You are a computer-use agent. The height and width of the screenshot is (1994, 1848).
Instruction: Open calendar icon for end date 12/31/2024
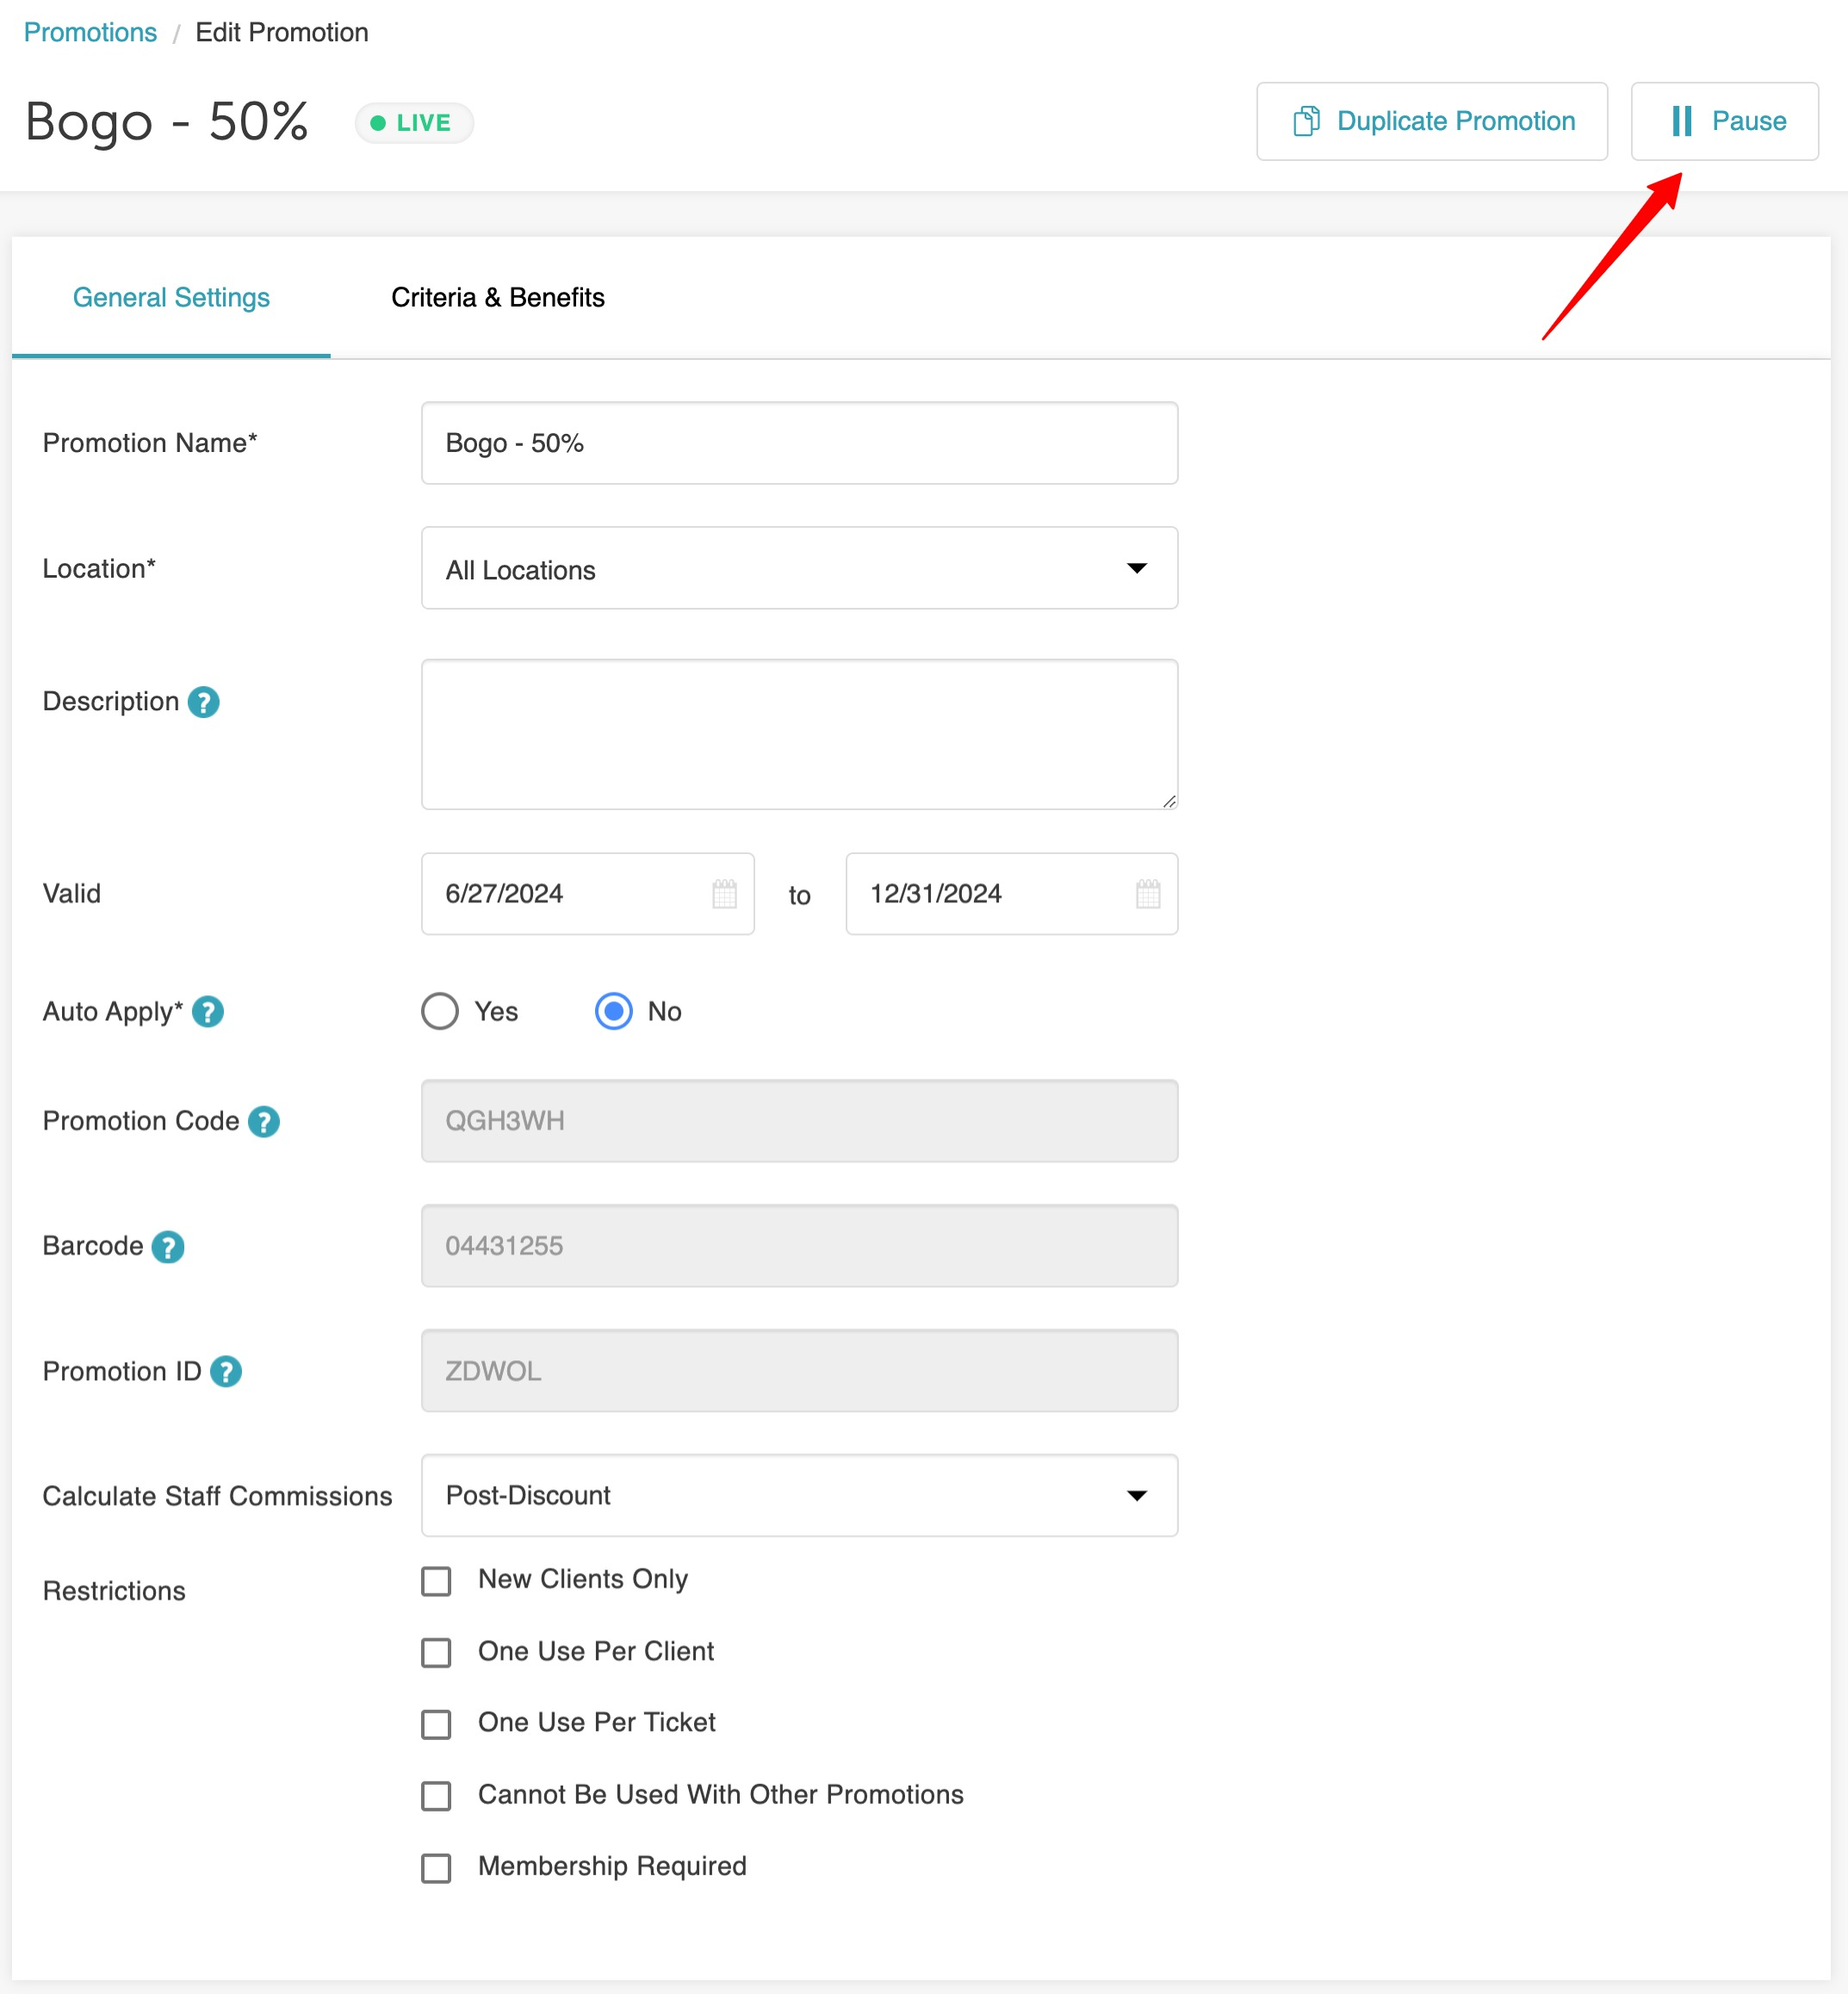[x=1148, y=894]
